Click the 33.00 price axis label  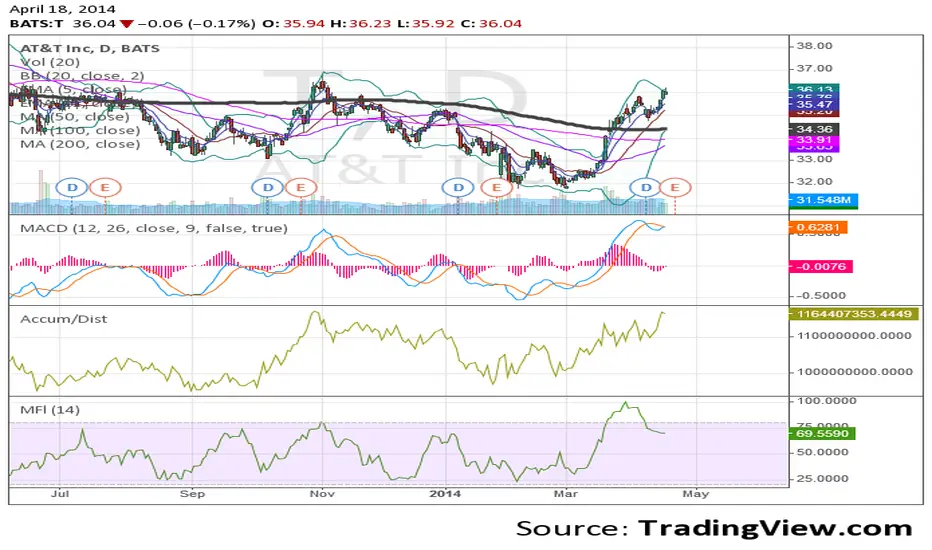814,159
